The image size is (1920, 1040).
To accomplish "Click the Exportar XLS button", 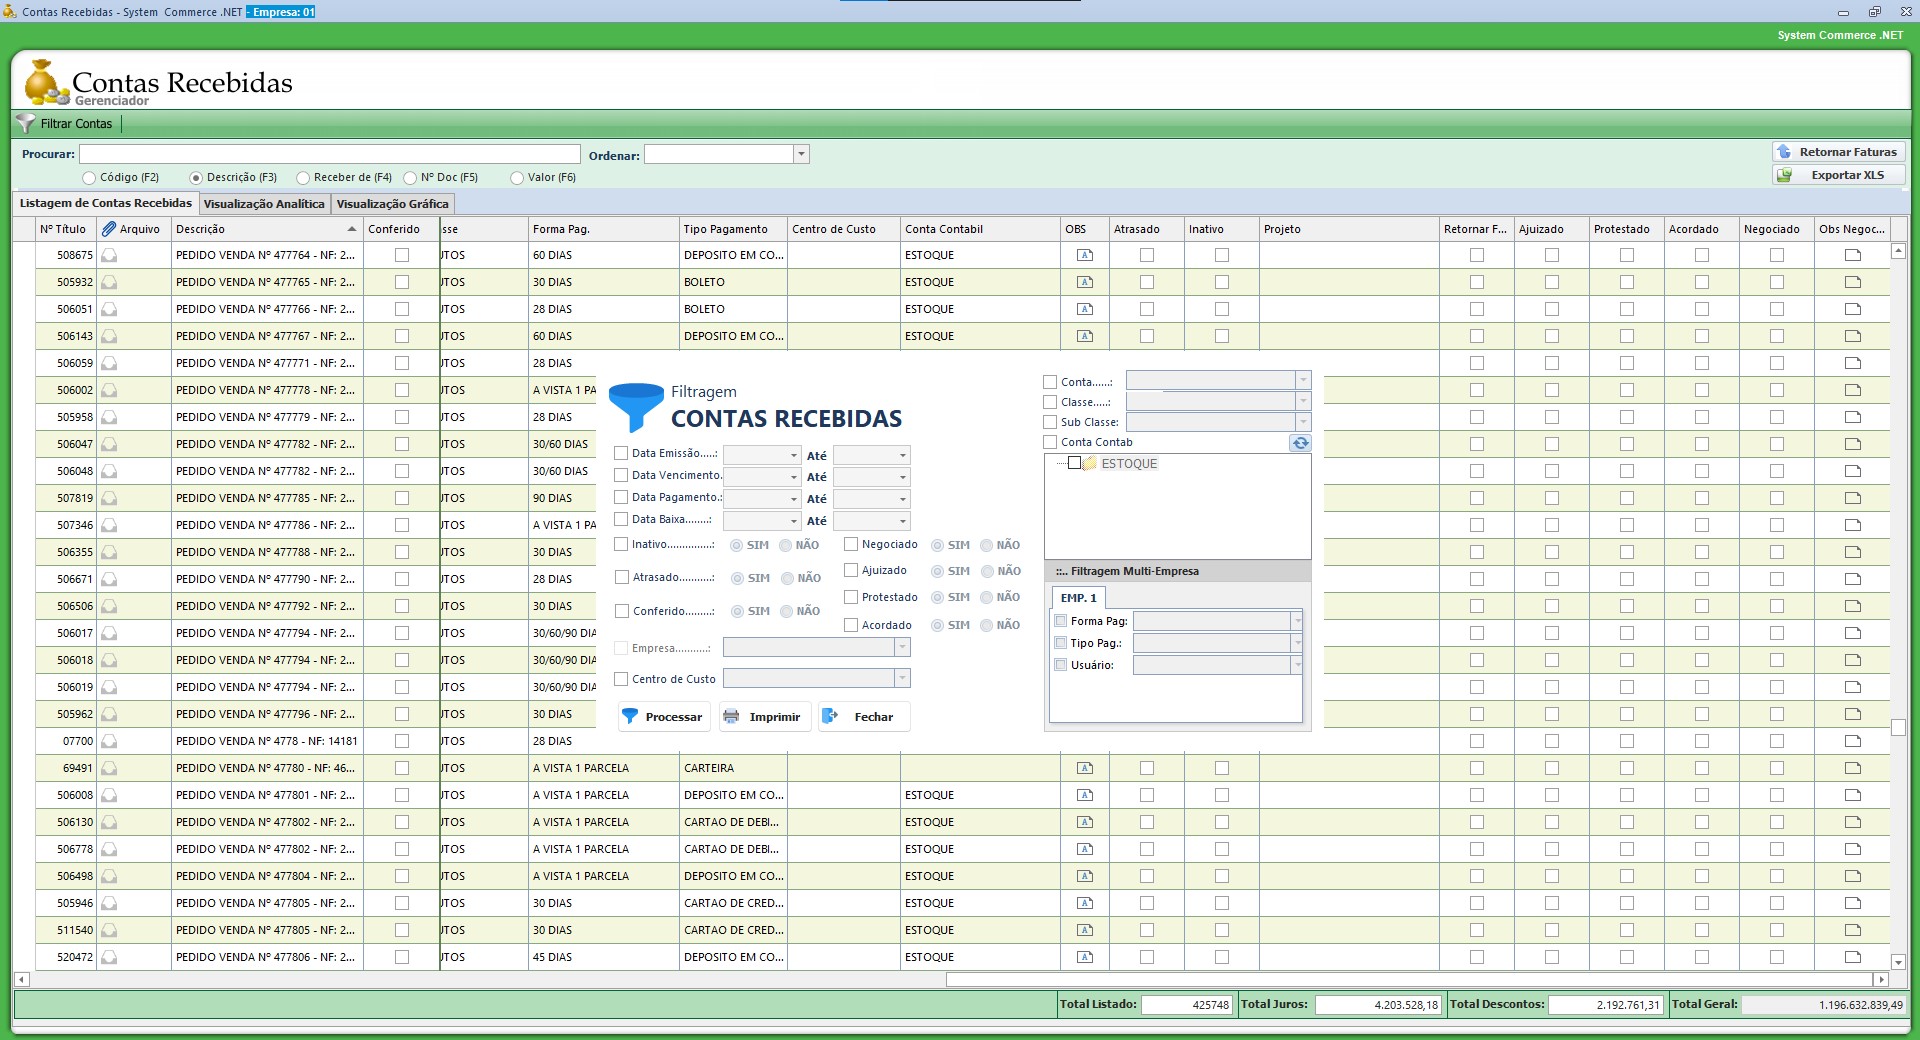I will 1838,175.
